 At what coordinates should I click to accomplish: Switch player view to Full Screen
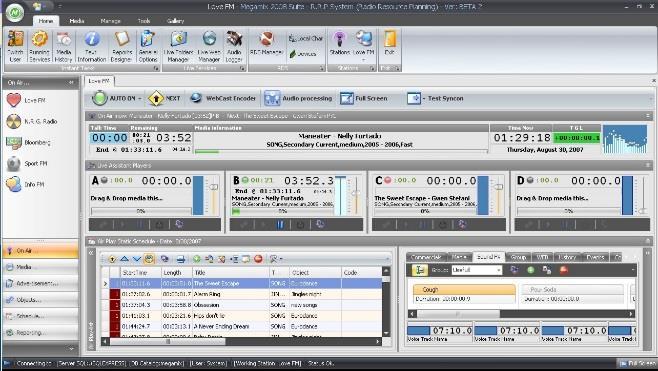tap(364, 98)
